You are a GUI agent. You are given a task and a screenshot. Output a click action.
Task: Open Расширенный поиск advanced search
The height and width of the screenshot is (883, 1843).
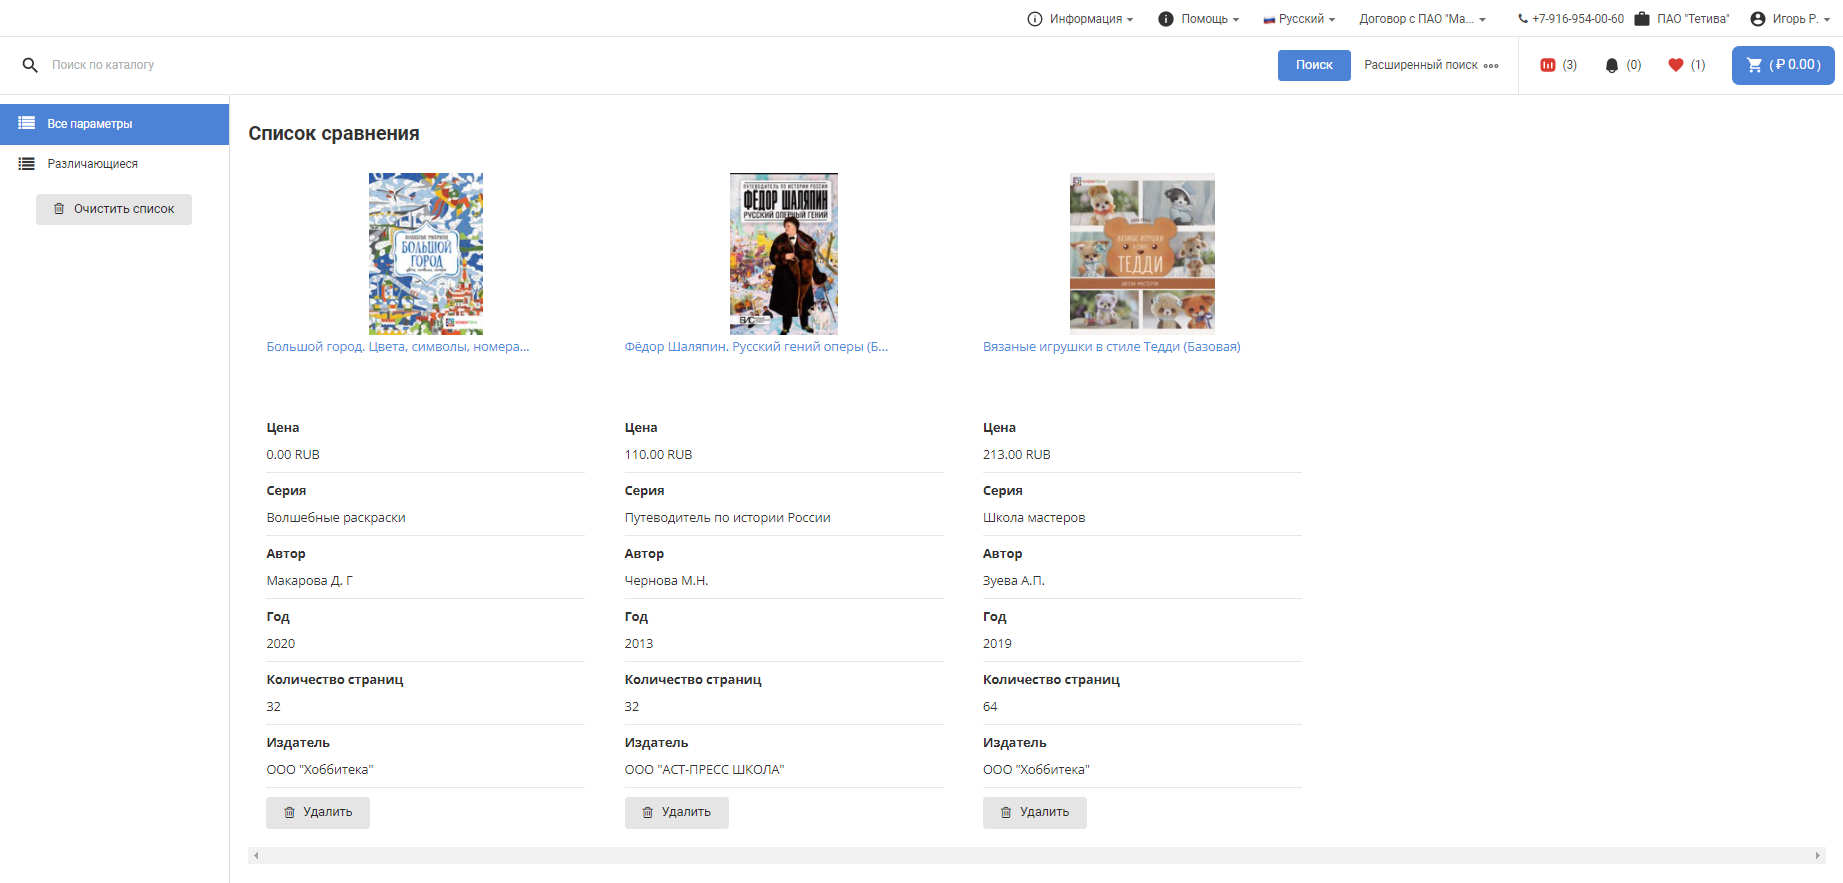coord(1431,65)
